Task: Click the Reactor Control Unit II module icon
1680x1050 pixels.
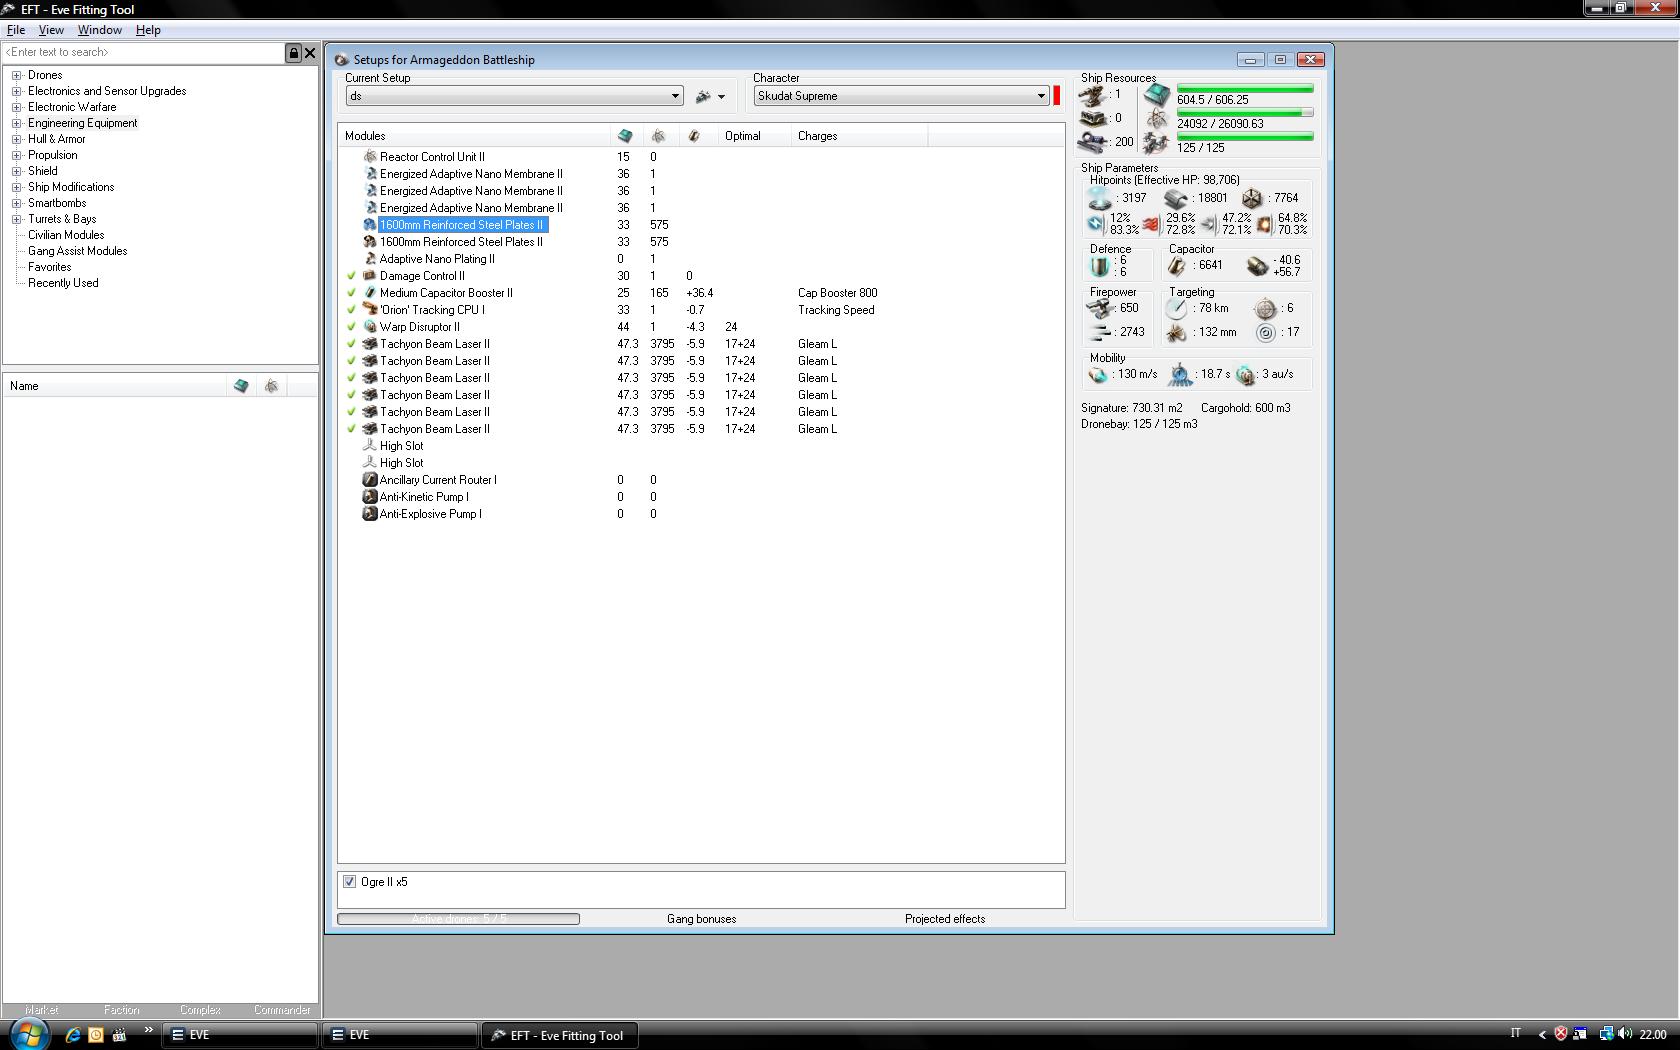Action: [x=370, y=157]
